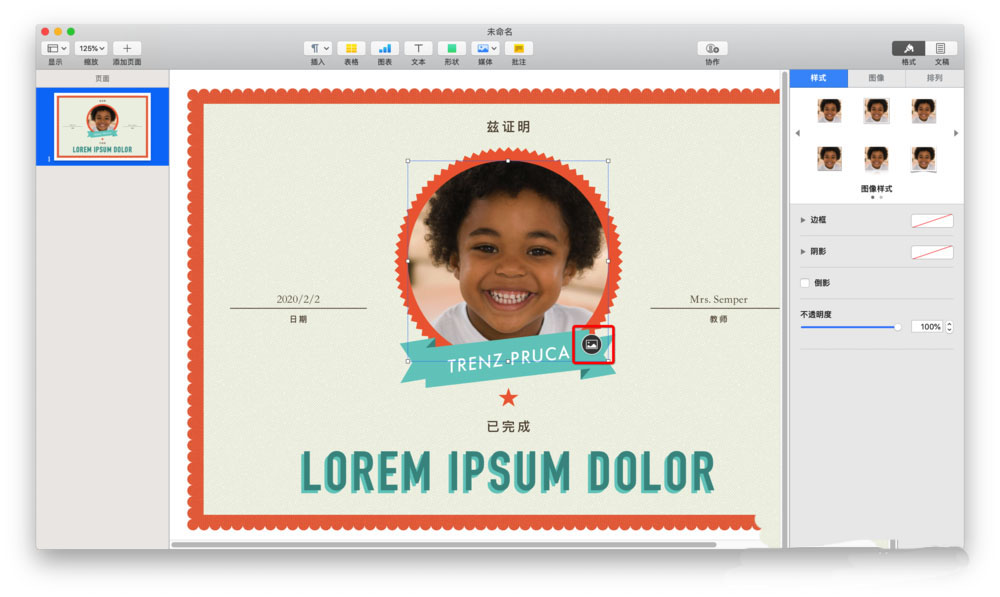Select the middle image style in top row
Screen dimensions: 1000x597
coord(876,111)
